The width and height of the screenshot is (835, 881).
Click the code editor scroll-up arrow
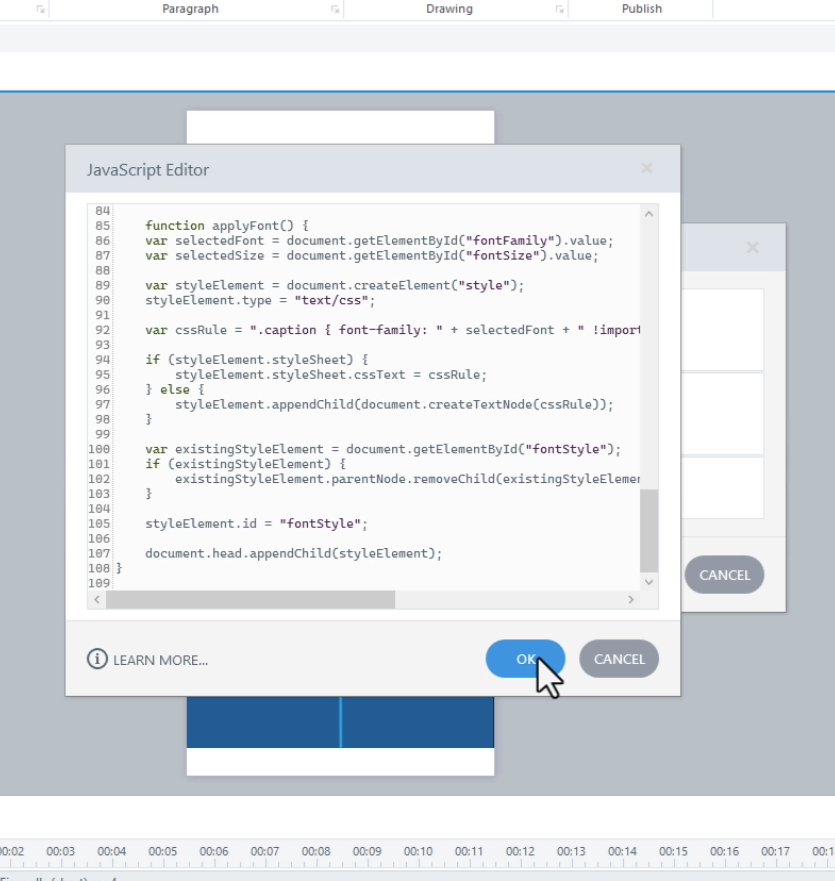(648, 214)
